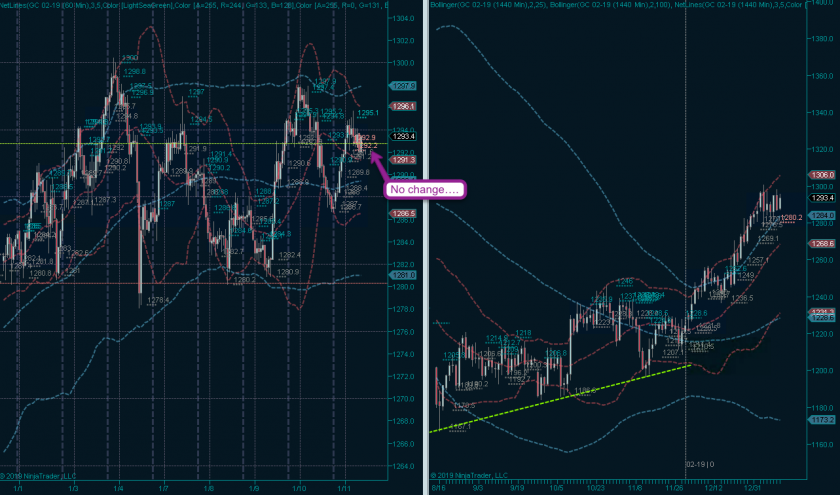Click the 1/1 date label on the time axis

(x=18, y=489)
